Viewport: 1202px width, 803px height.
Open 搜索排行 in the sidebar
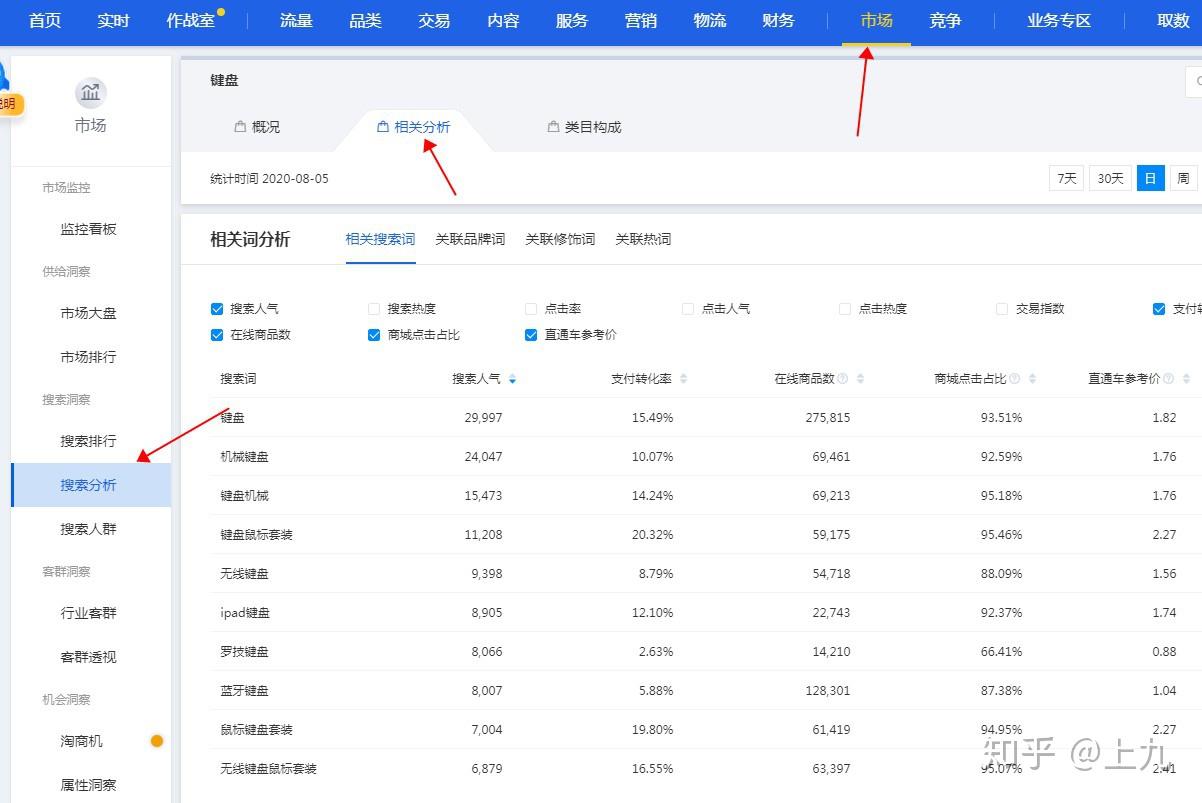[x=89, y=441]
